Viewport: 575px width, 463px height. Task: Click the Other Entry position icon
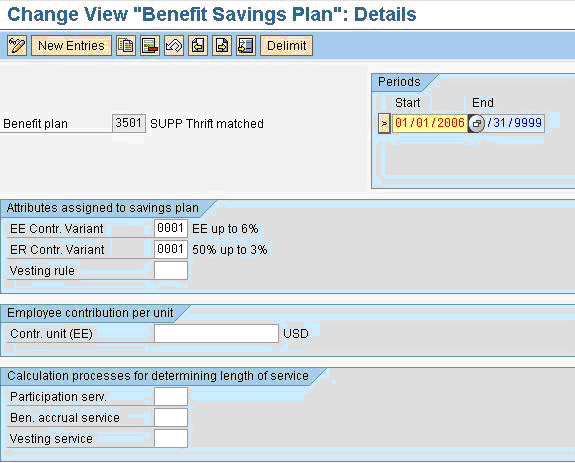pos(246,46)
